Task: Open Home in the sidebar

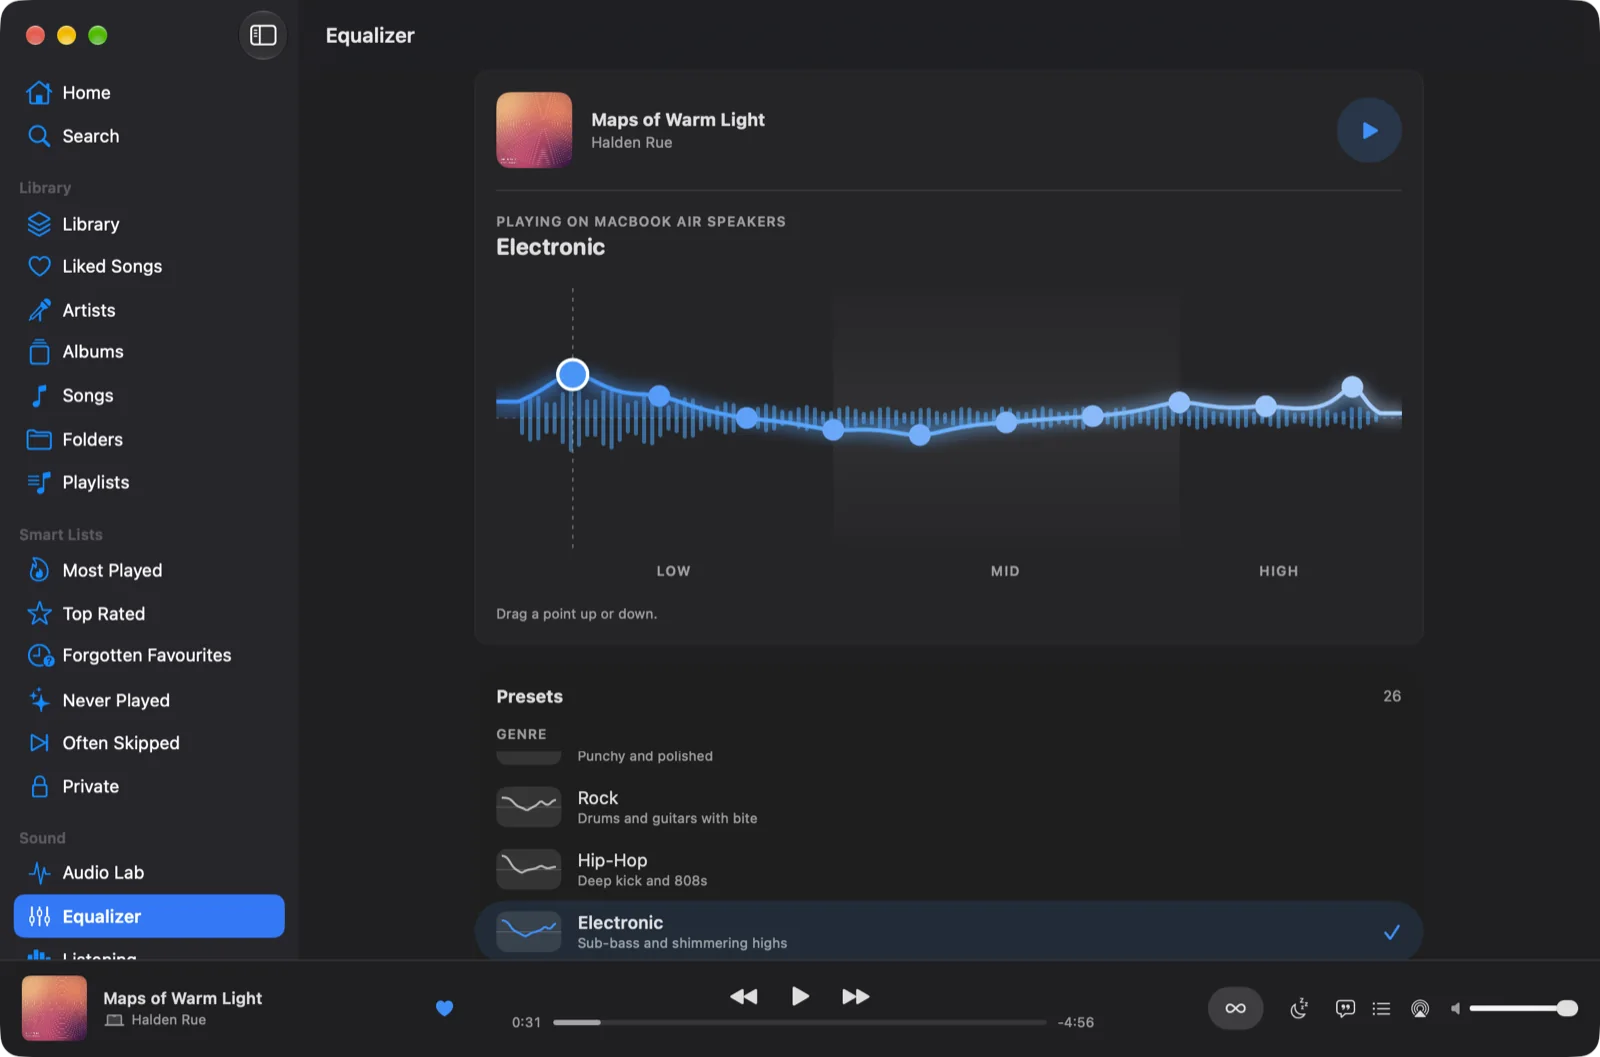Action: [x=149, y=93]
